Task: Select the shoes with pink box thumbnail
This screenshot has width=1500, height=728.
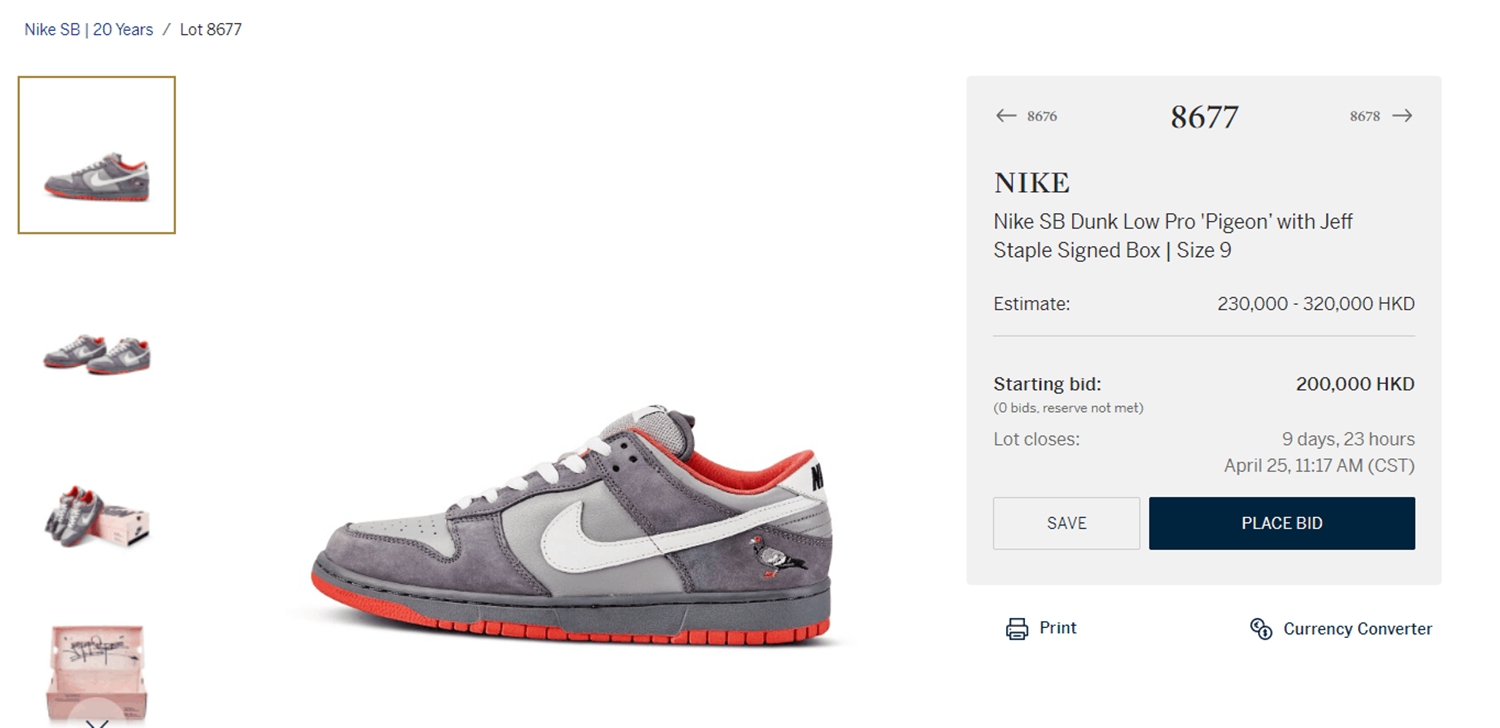Action: 97,517
